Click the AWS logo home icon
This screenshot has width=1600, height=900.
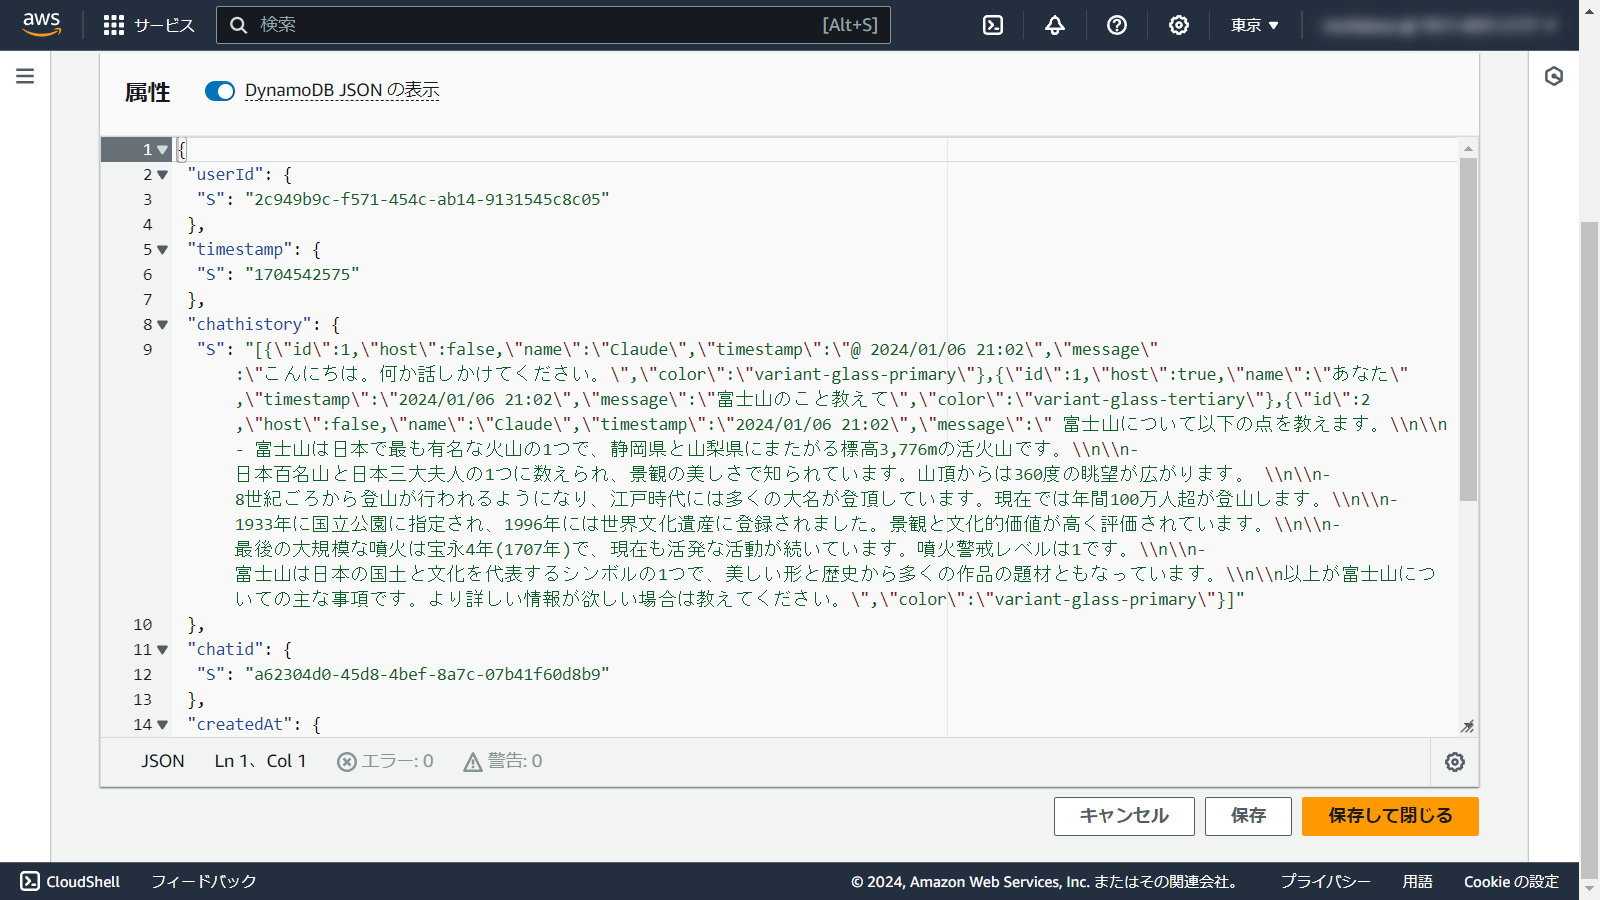pyautogui.click(x=41, y=24)
